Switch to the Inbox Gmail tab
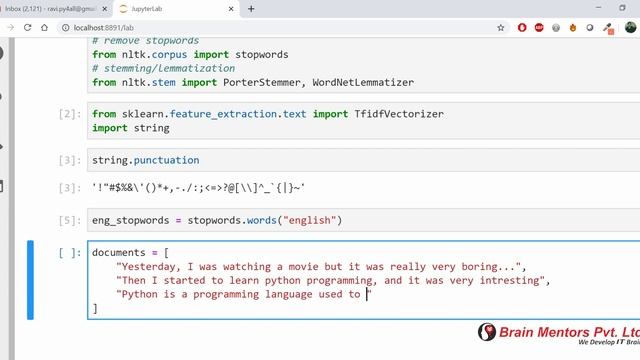This screenshot has width=640, height=360. pyautogui.click(x=49, y=9)
